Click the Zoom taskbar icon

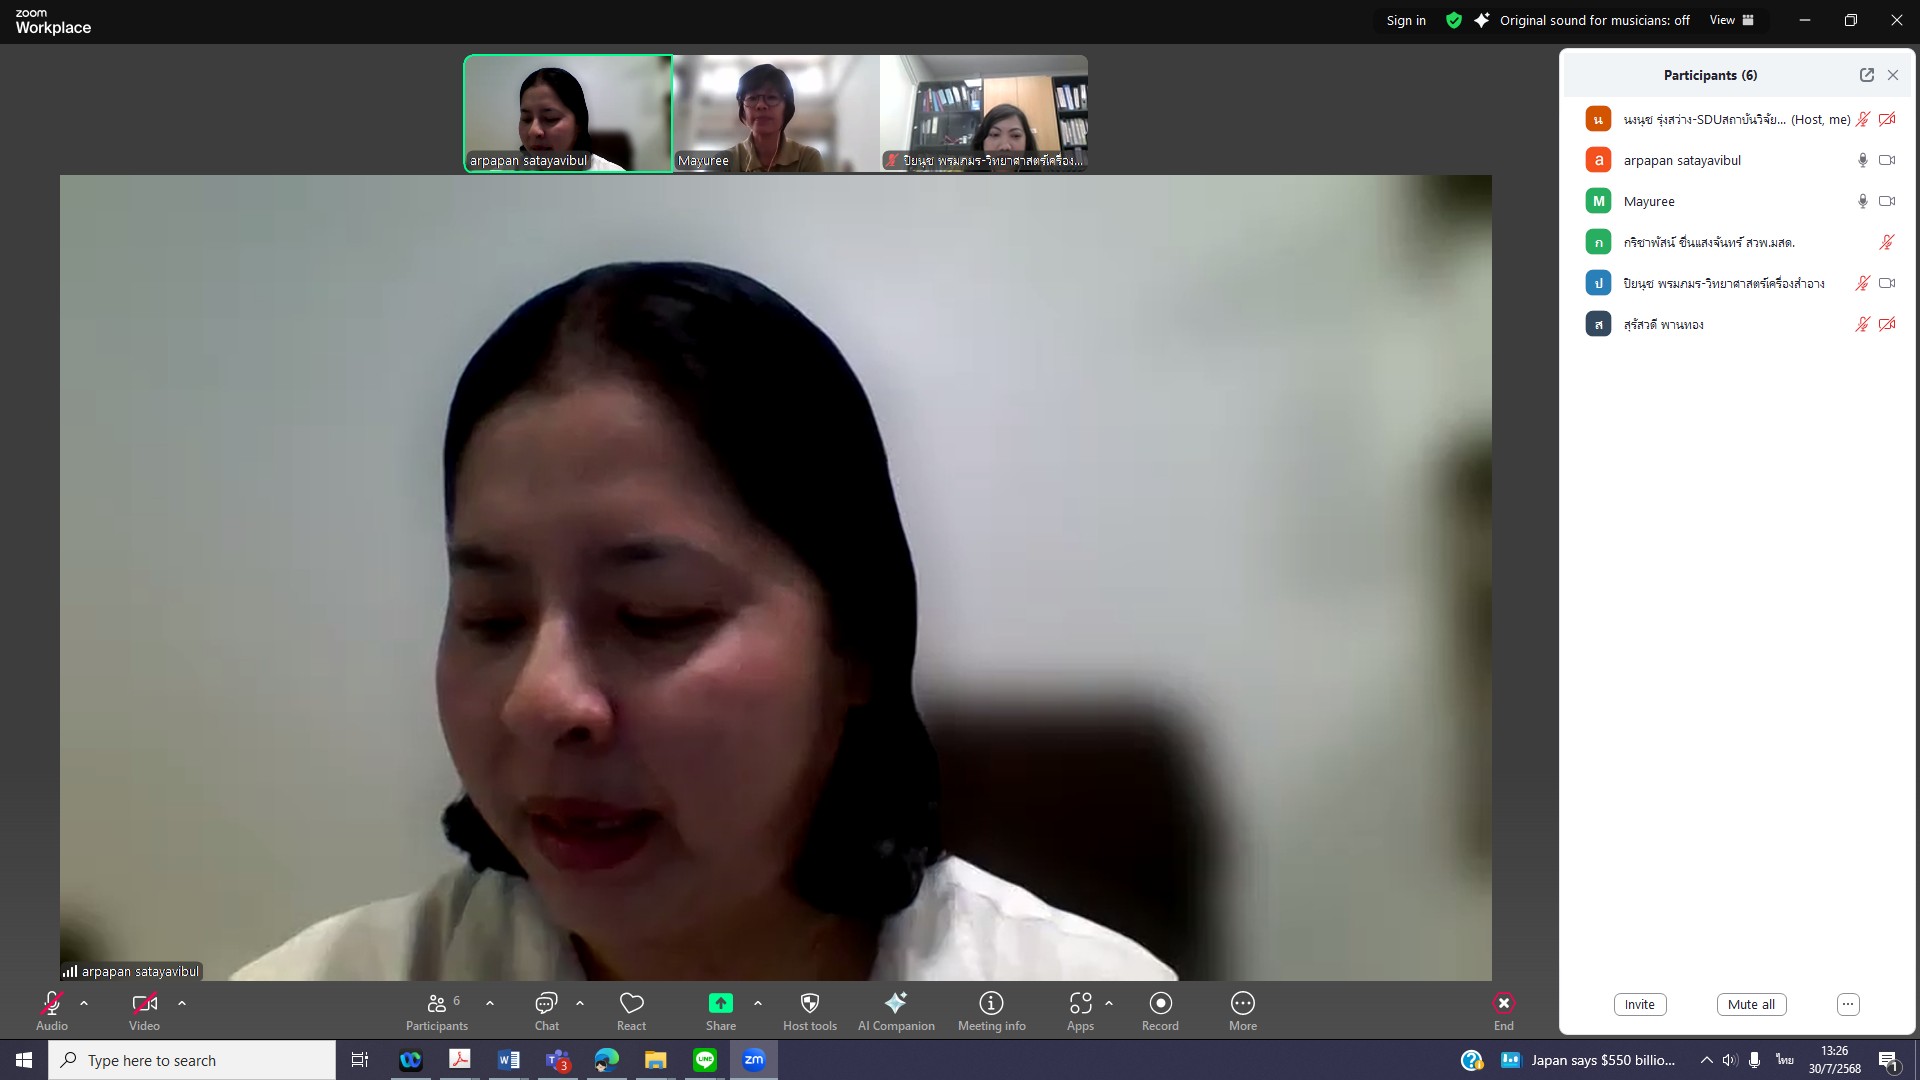pyautogui.click(x=754, y=1060)
